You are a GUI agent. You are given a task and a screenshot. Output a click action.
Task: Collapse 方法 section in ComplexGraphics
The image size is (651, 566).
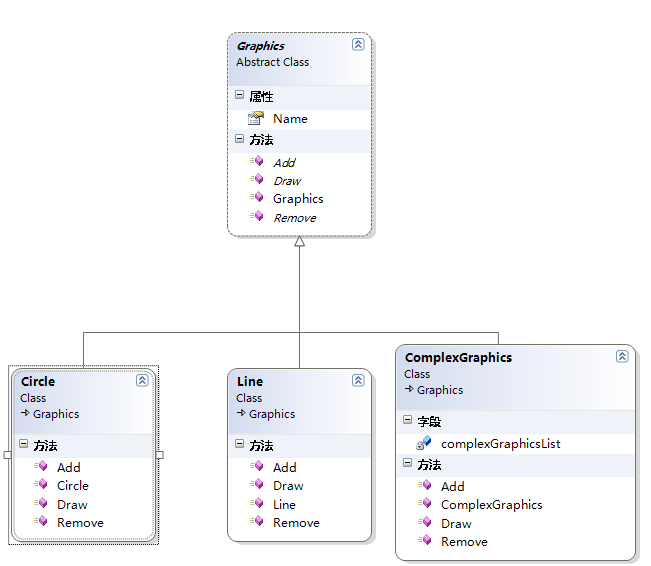click(407, 463)
